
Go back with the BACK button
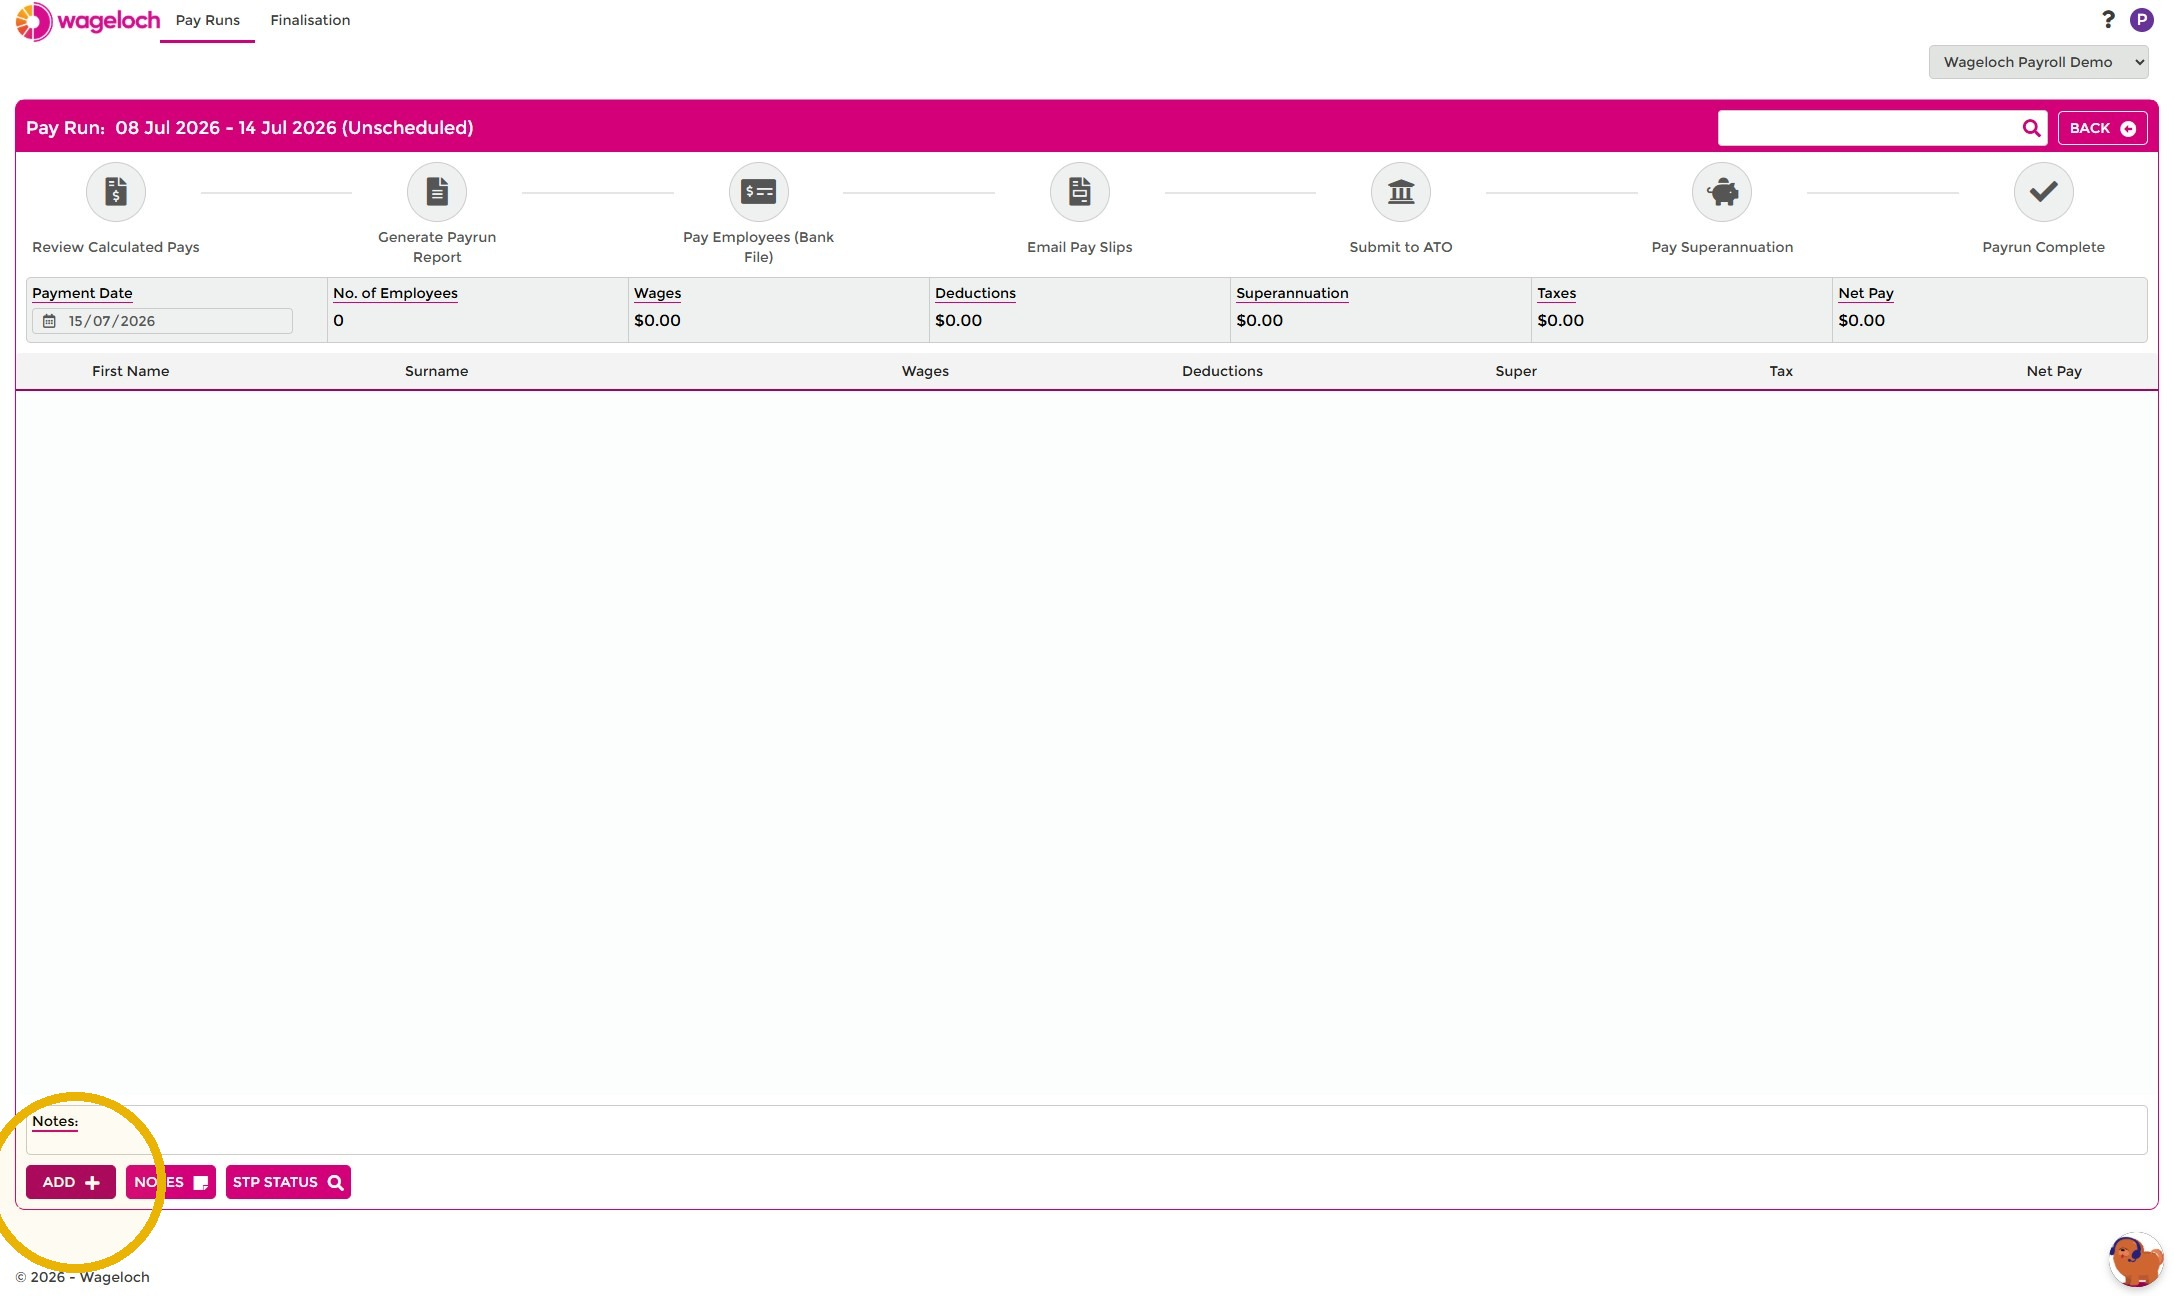[2102, 128]
